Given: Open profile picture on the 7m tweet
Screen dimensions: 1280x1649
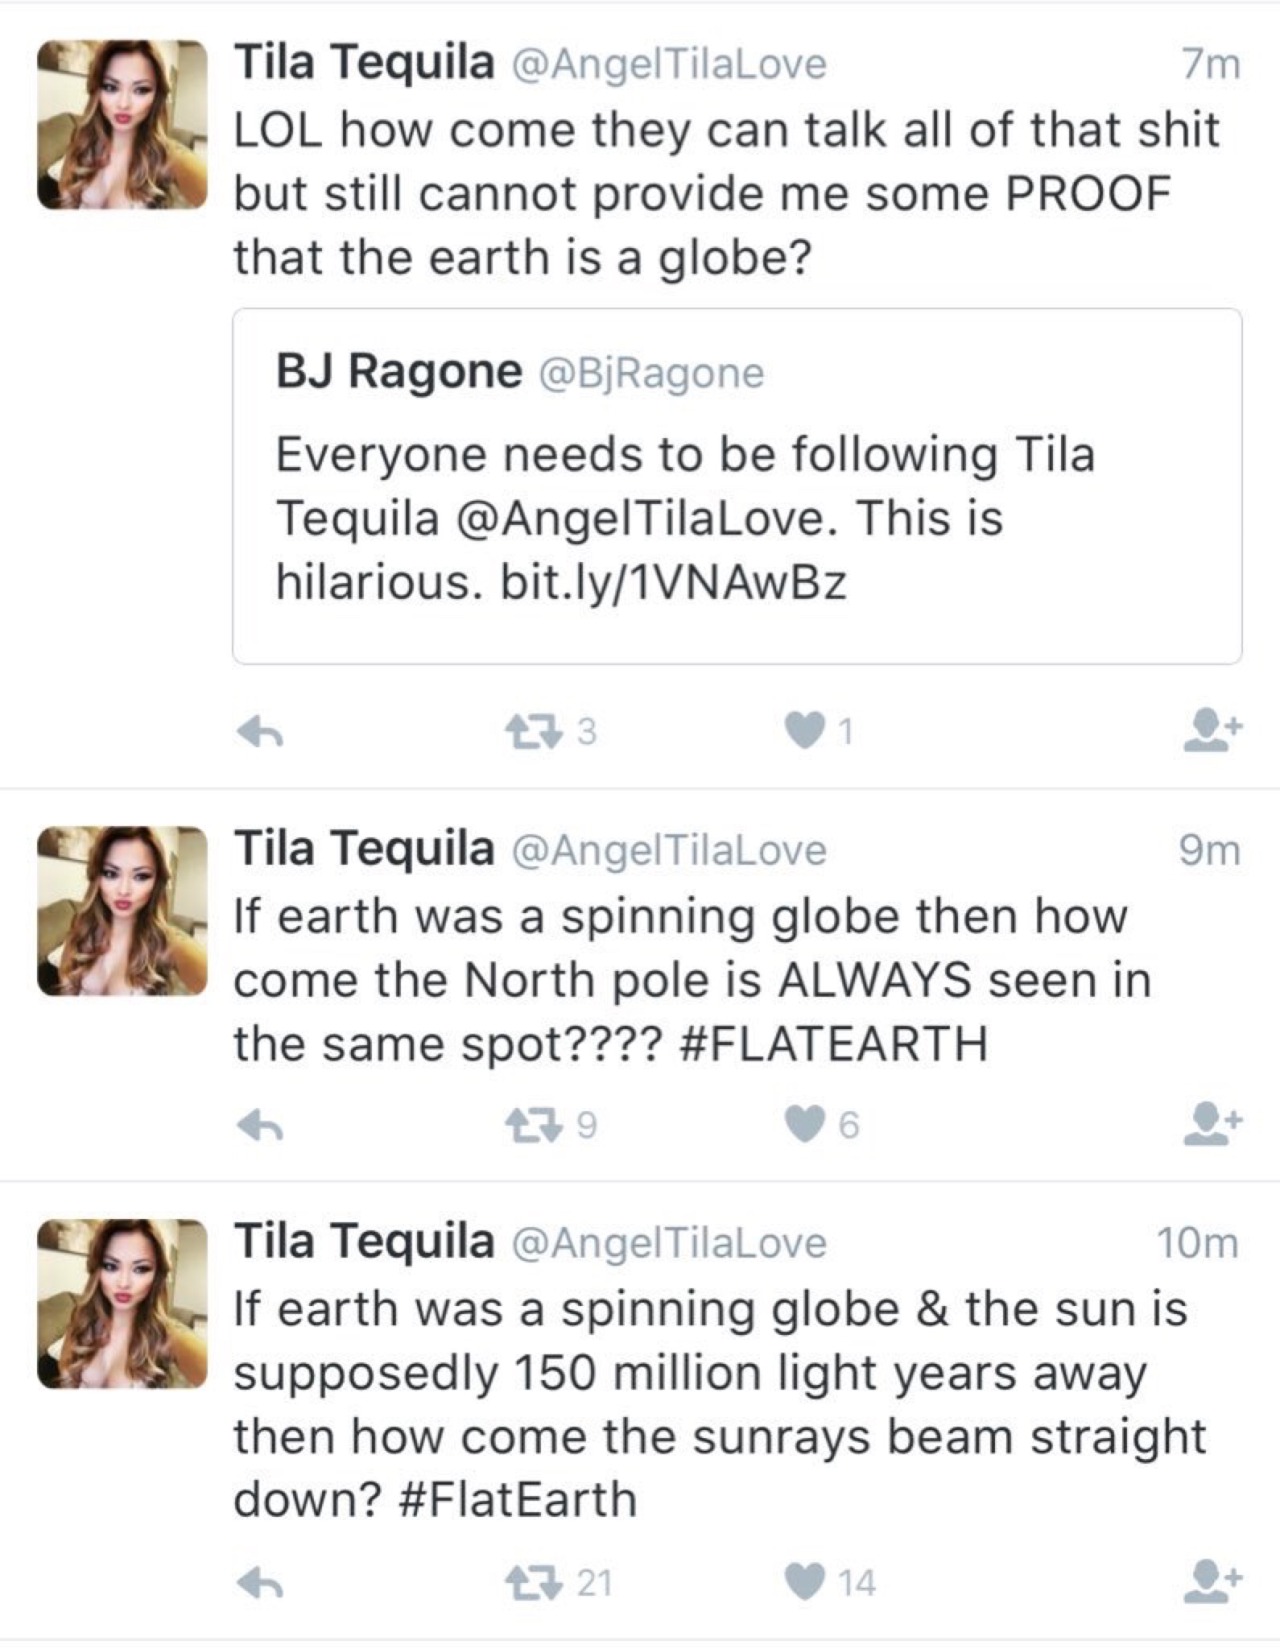Looking at the screenshot, I should [122, 125].
